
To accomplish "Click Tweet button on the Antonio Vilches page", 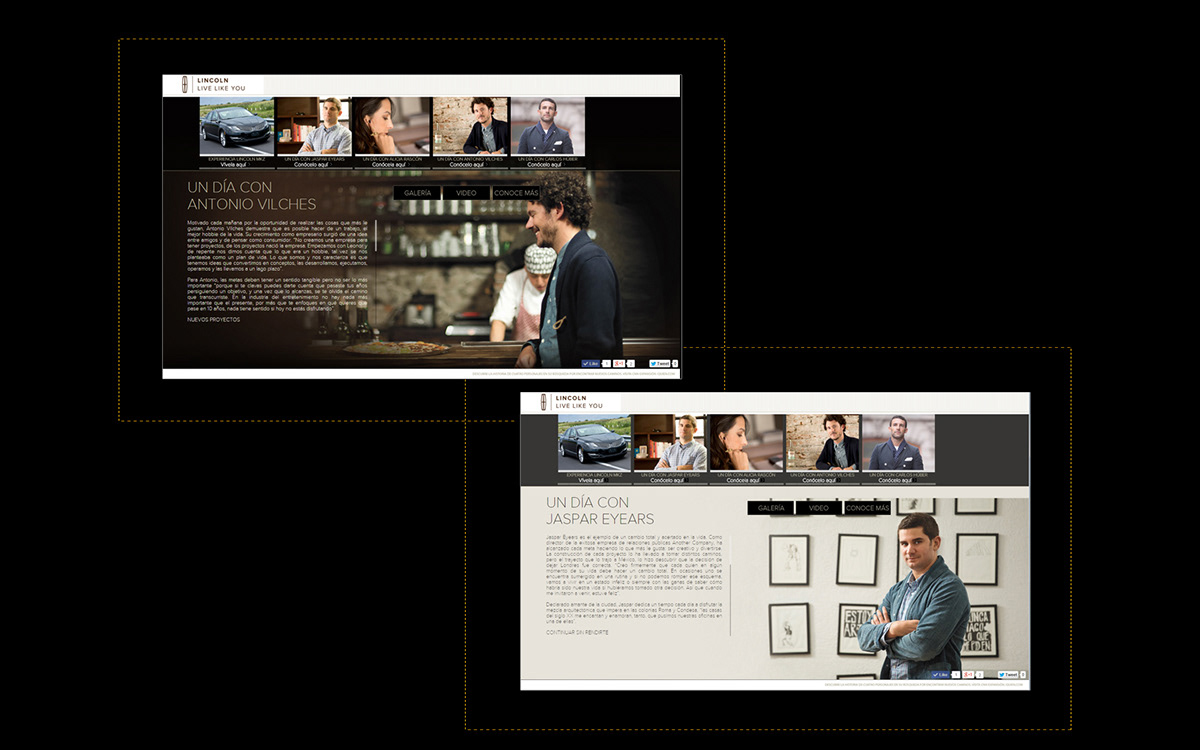I will (660, 364).
